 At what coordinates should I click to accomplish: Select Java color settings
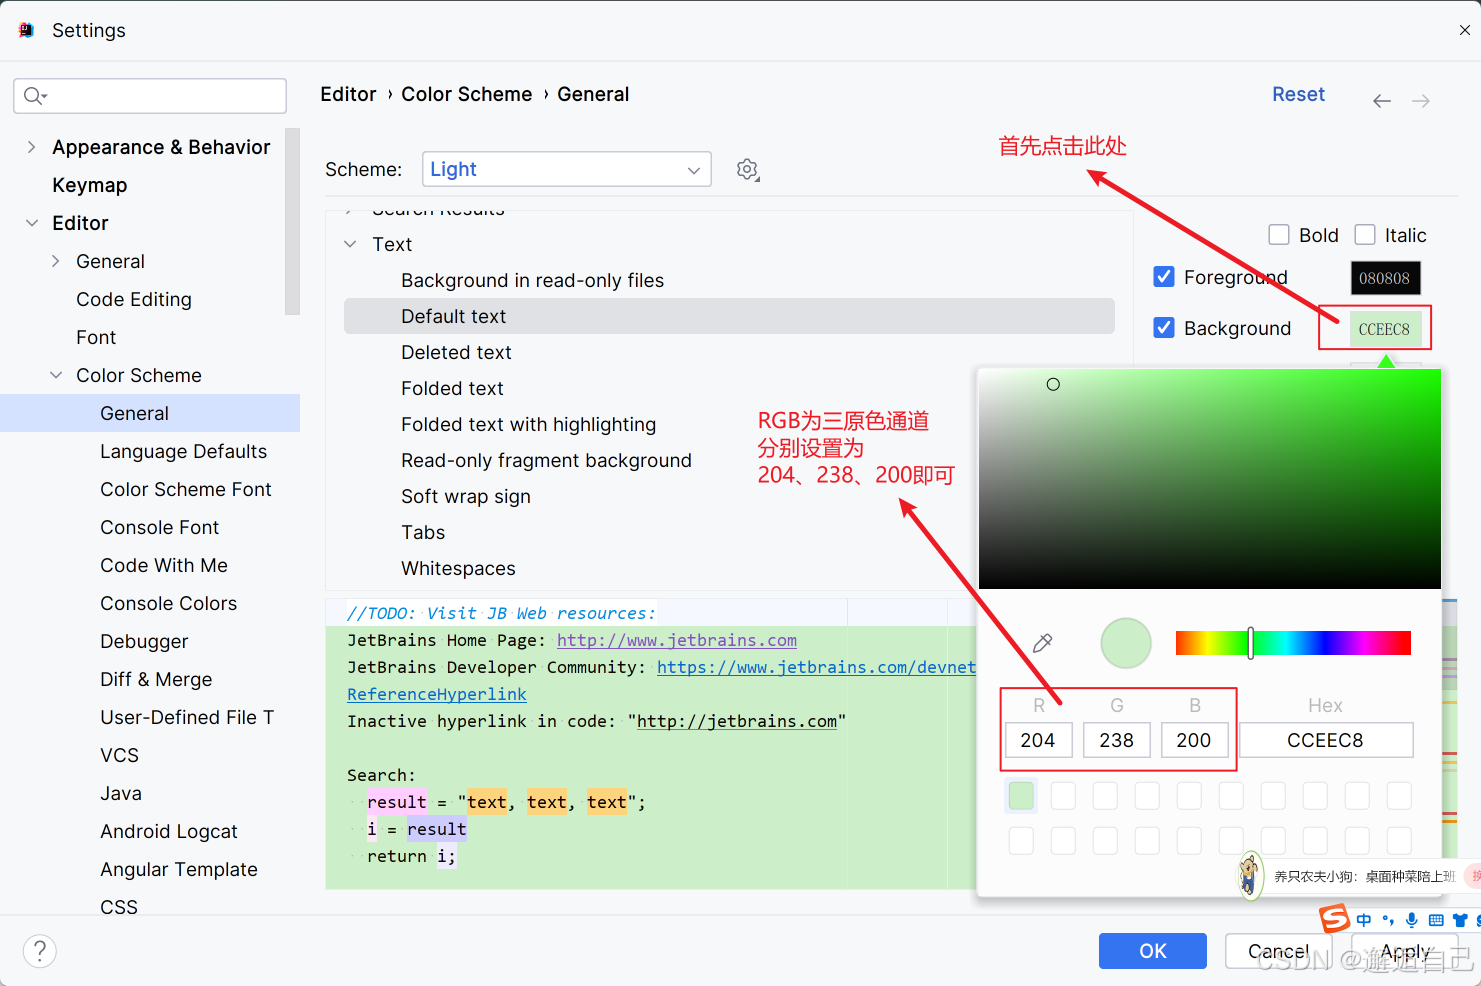[x=121, y=793]
